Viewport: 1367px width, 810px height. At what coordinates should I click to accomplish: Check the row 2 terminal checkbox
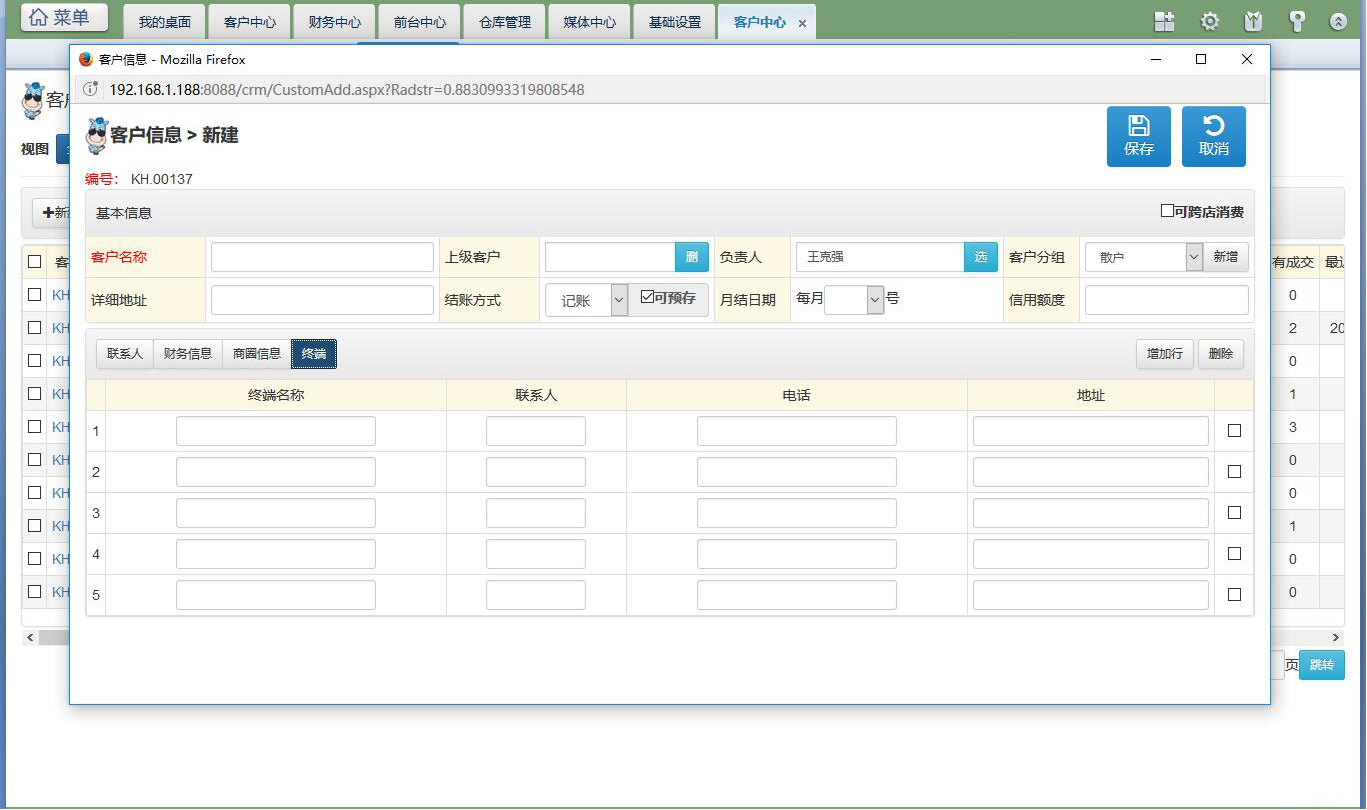tap(1234, 472)
